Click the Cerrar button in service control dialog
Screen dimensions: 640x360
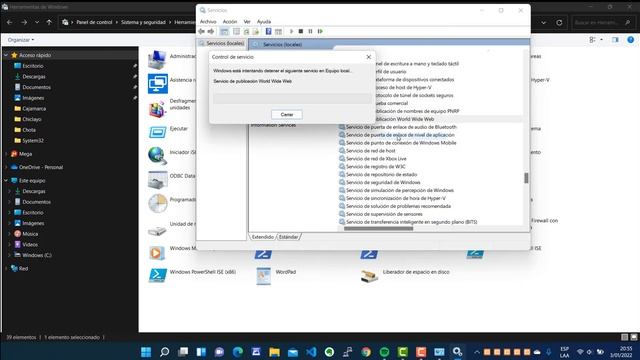(x=287, y=115)
